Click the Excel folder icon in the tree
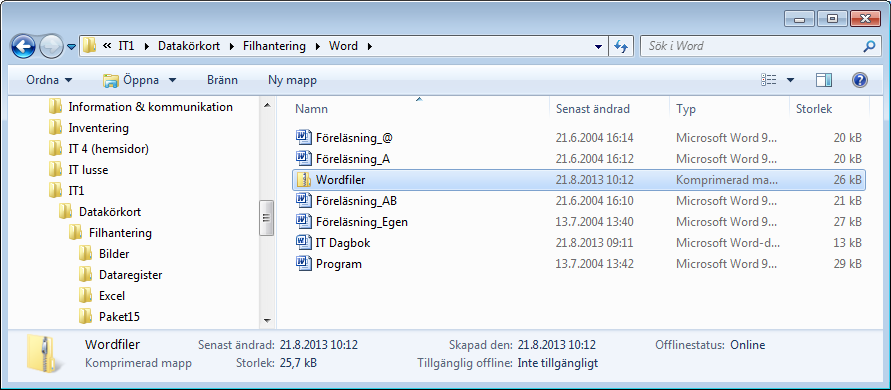 [85, 296]
